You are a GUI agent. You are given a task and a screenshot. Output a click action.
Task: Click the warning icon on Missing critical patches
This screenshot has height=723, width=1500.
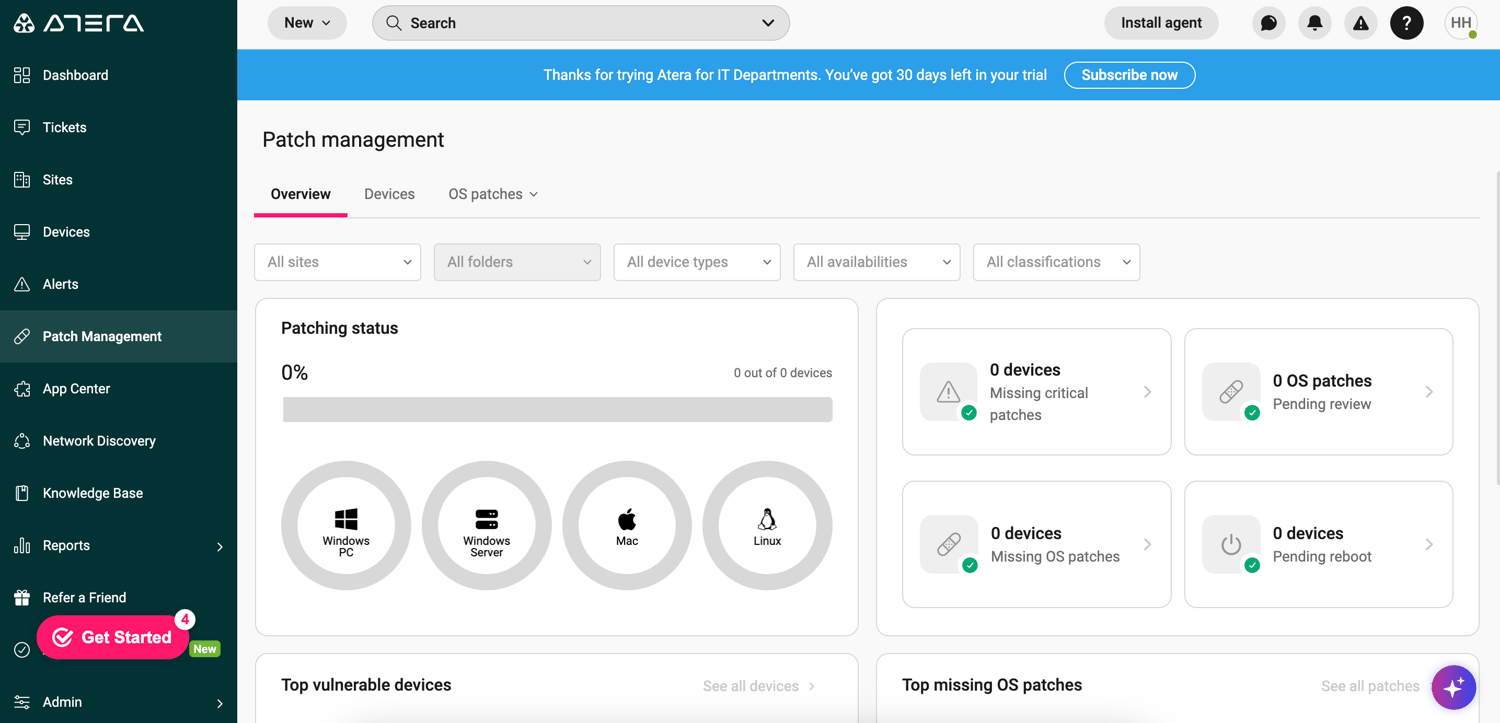[x=949, y=392]
